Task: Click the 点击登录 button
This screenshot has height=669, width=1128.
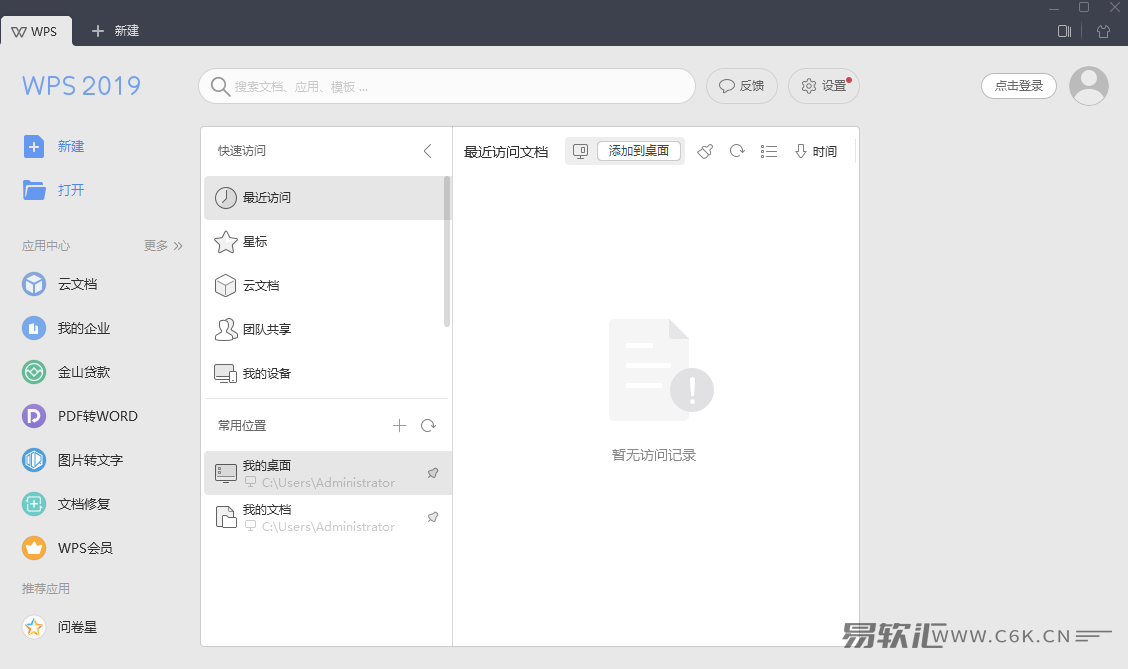Action: [1019, 86]
